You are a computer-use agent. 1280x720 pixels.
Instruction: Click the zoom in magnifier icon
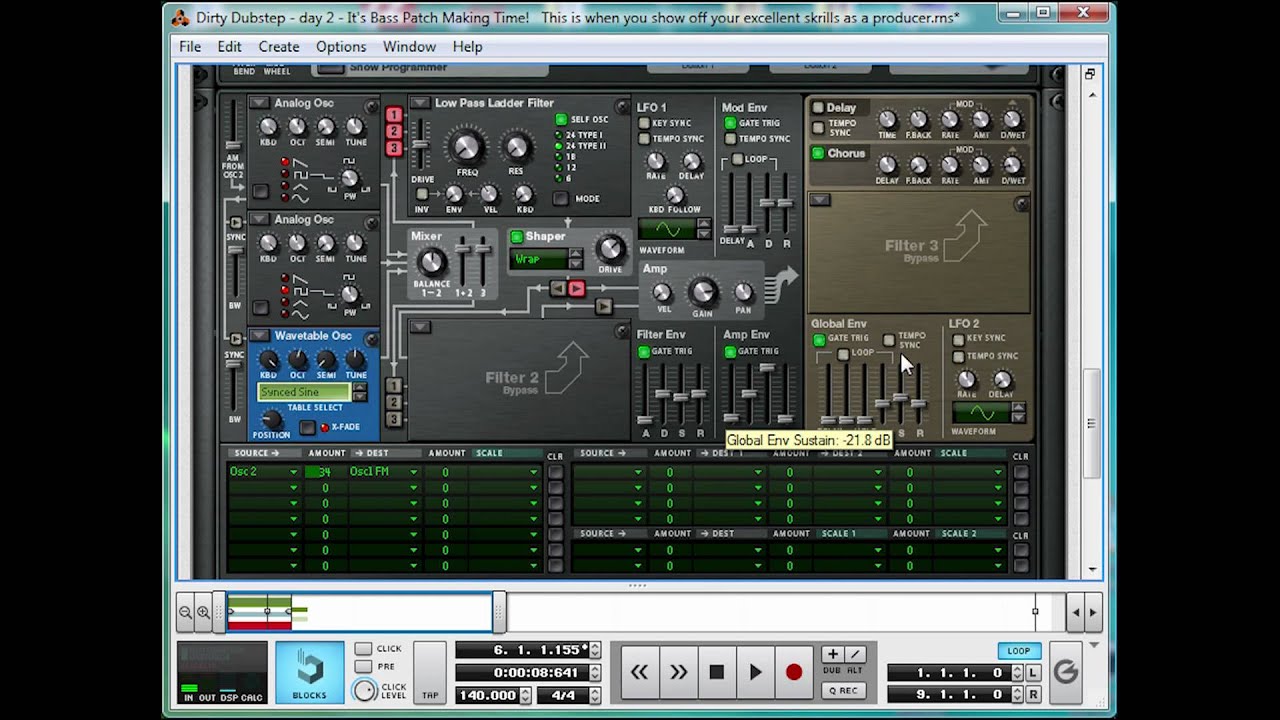point(203,612)
